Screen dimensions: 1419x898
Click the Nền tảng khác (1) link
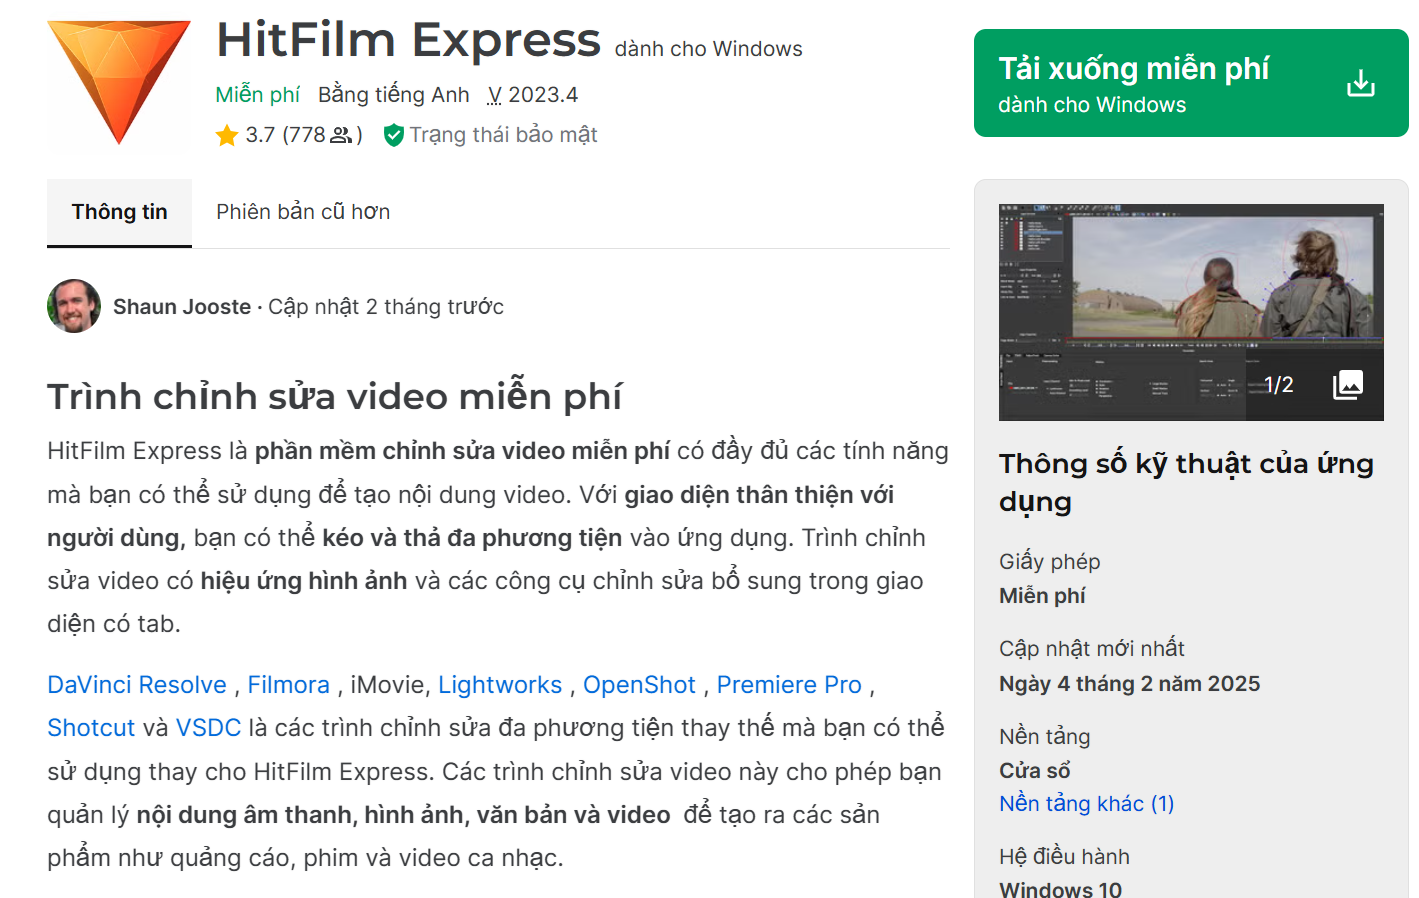pos(1086,804)
